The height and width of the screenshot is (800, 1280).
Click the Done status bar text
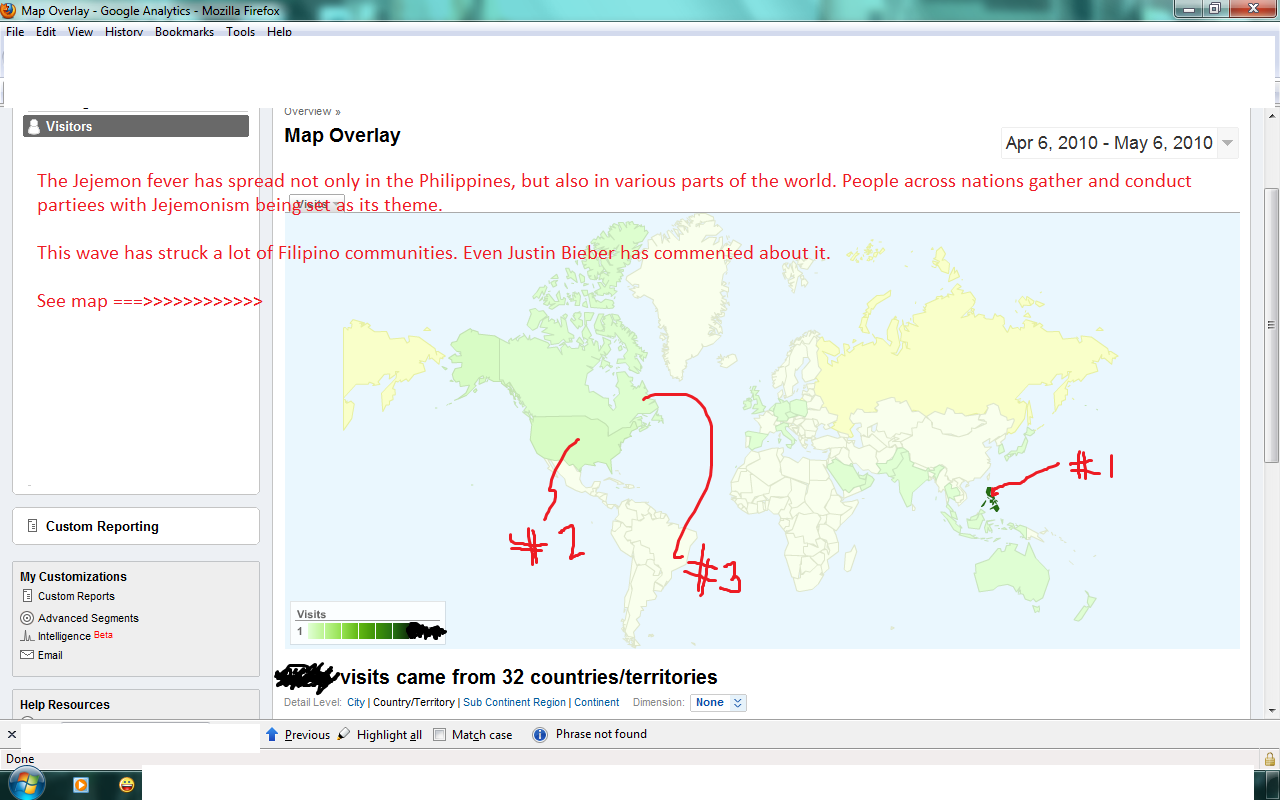20,759
